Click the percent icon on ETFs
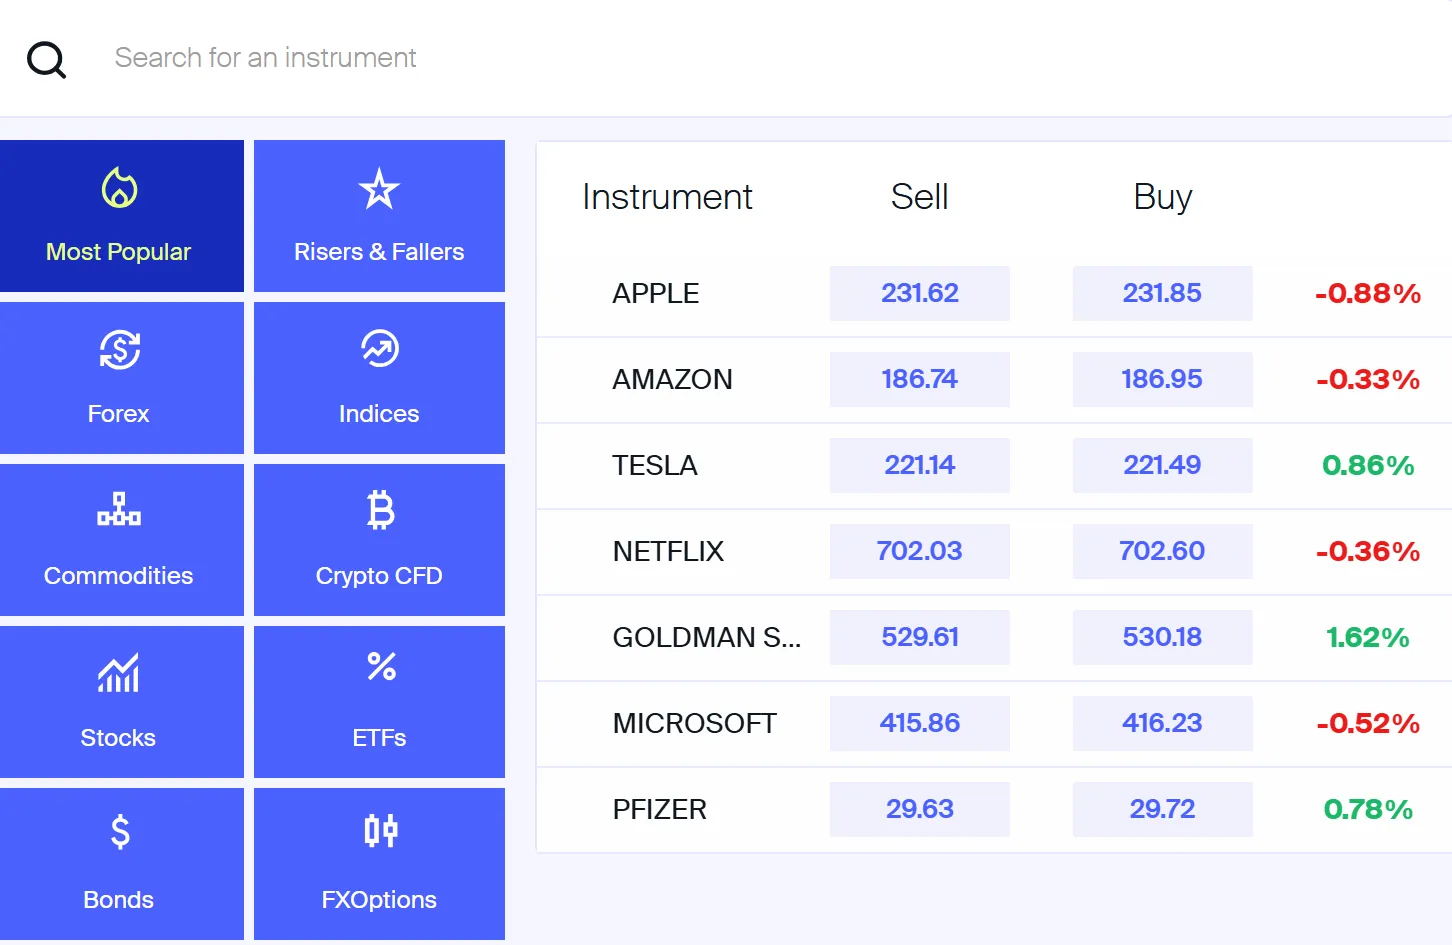The height and width of the screenshot is (945, 1452). pos(381,666)
